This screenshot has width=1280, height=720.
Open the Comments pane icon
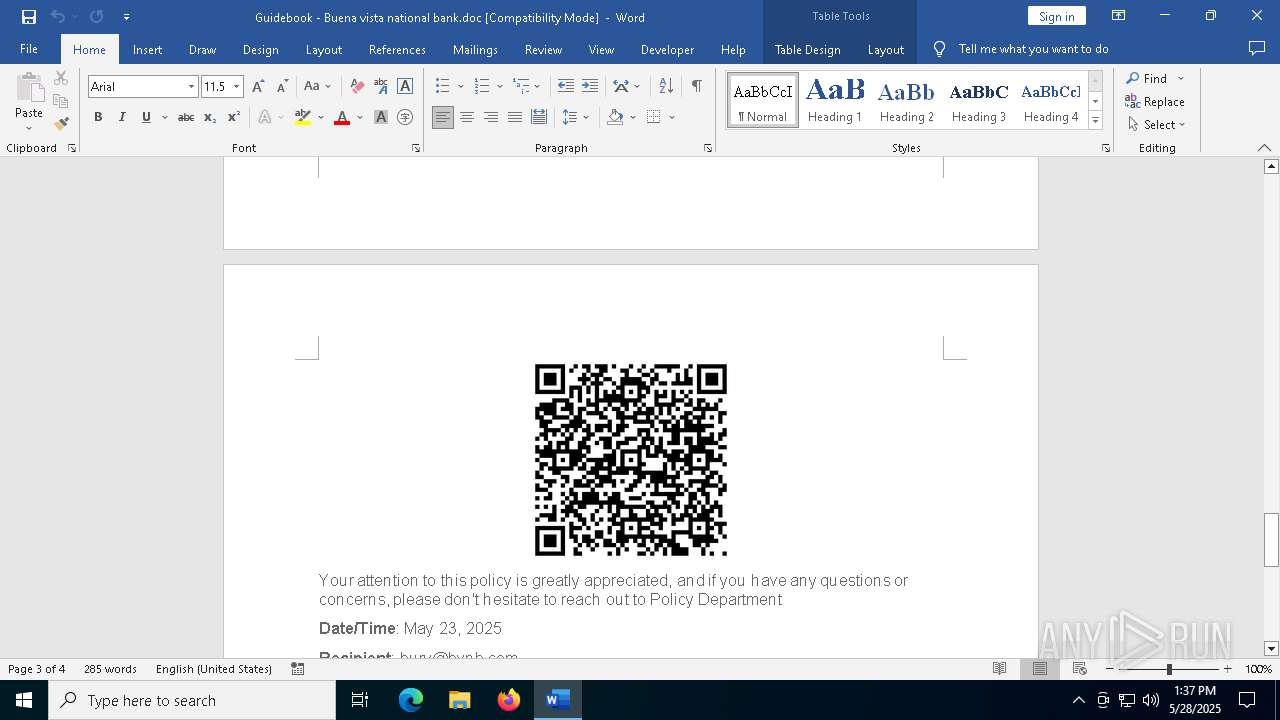[1257, 48]
